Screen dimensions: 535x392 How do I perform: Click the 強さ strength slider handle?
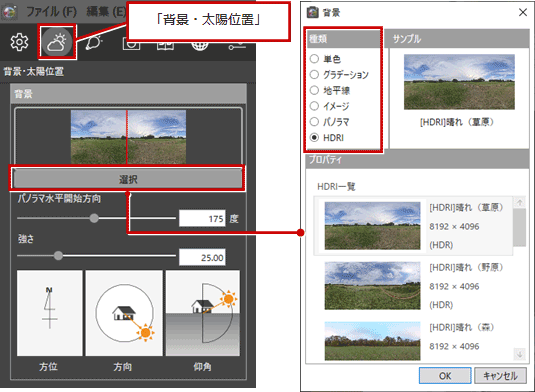click(58, 255)
